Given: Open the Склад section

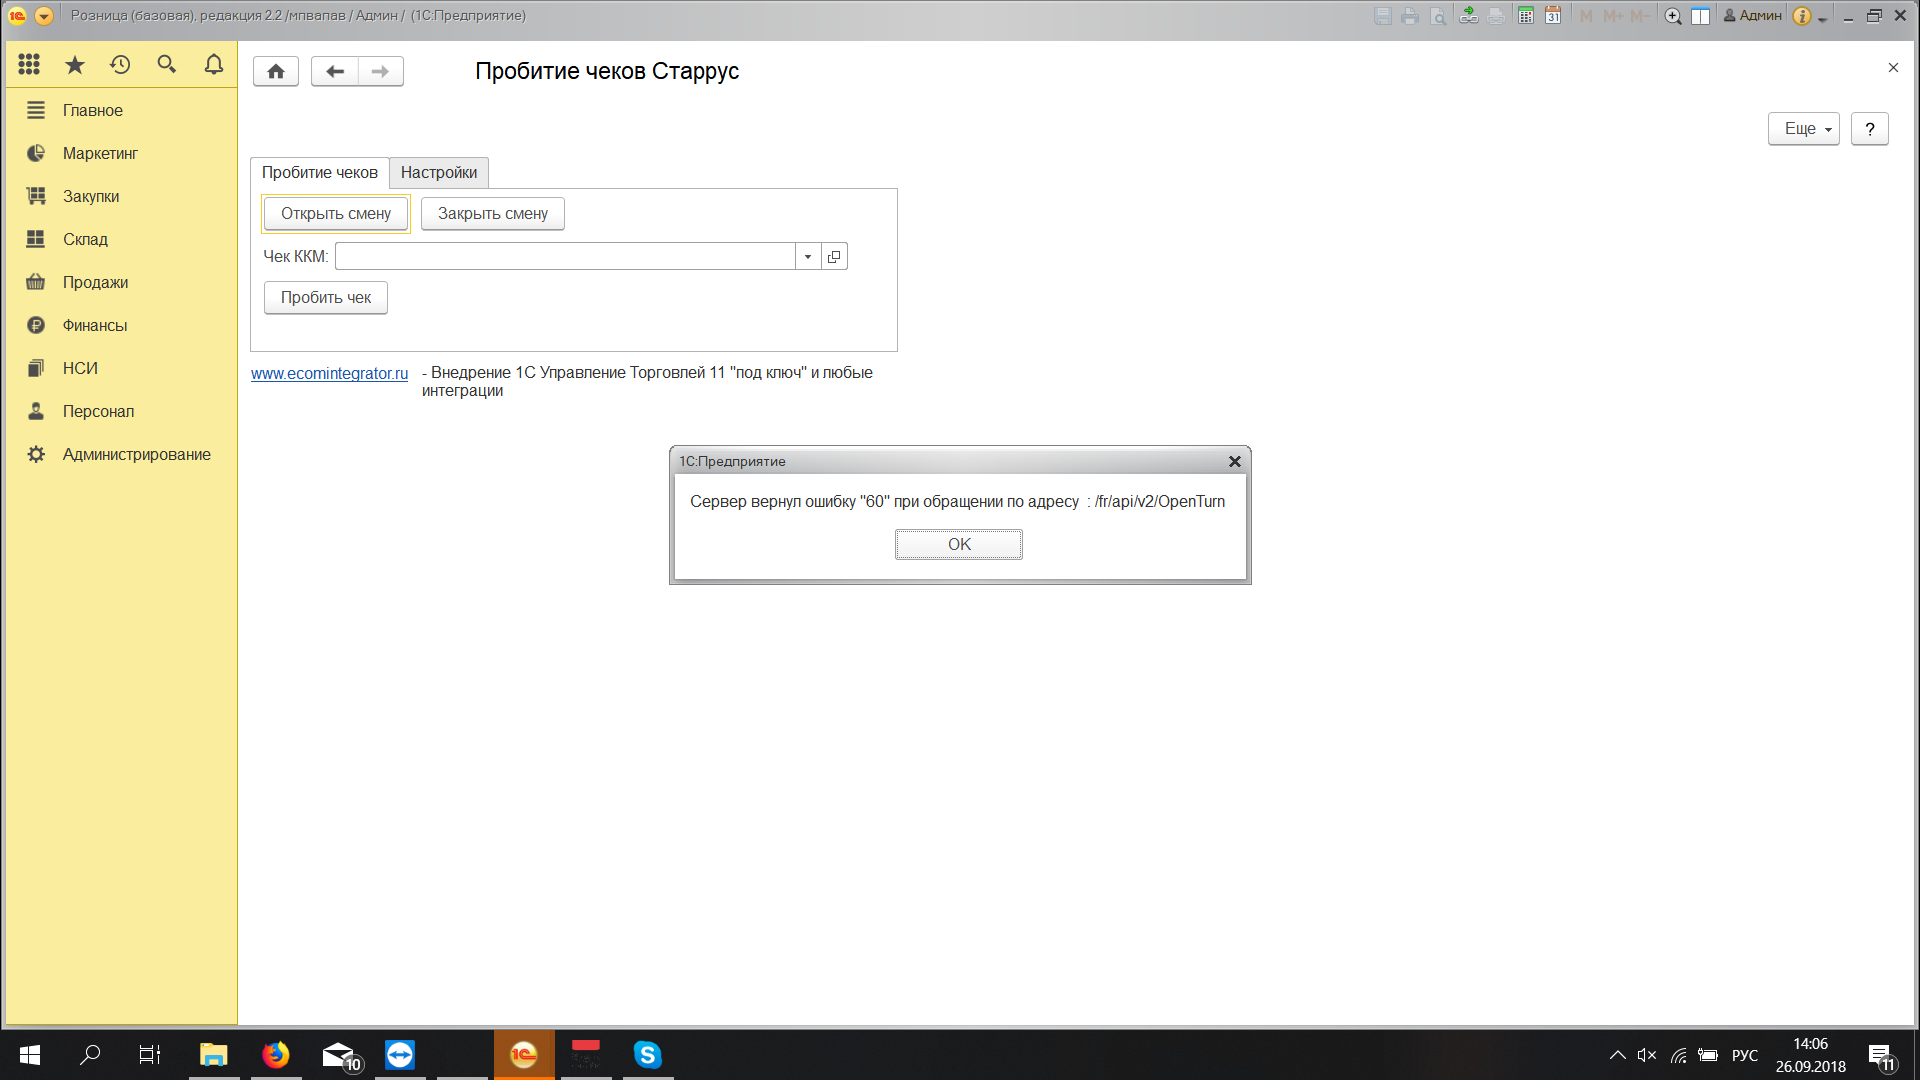Looking at the screenshot, I should [x=120, y=240].
